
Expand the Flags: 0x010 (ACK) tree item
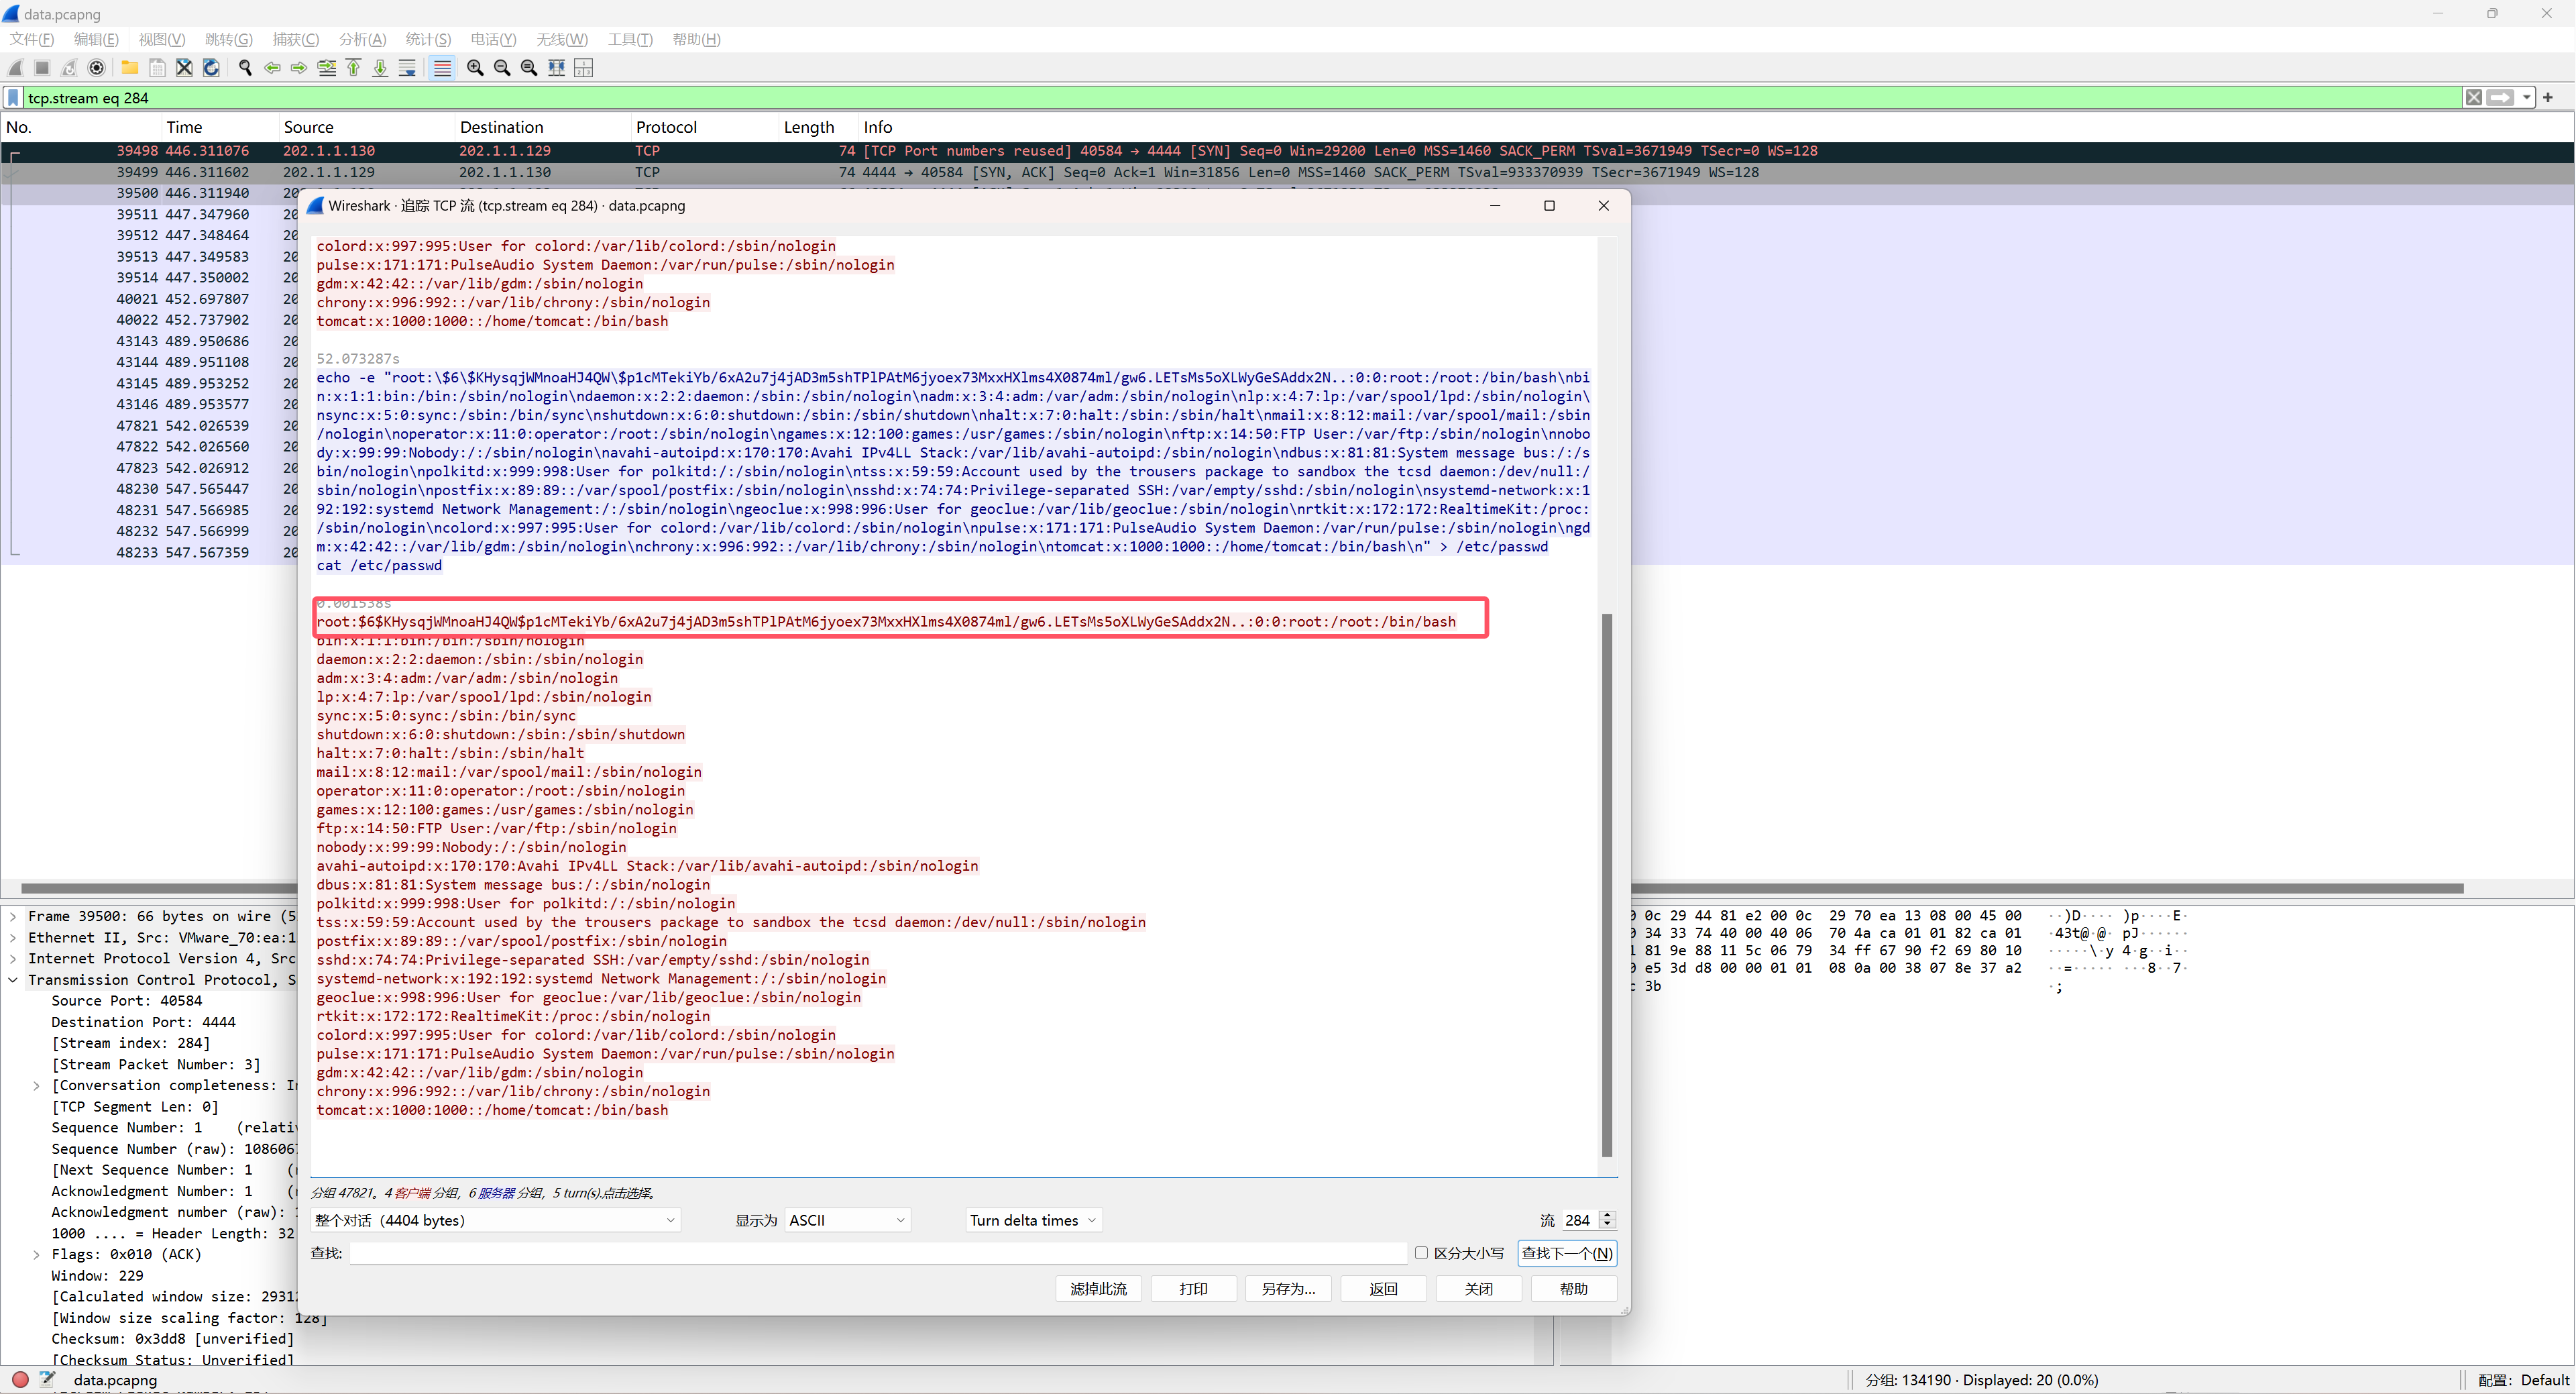click(x=37, y=1254)
